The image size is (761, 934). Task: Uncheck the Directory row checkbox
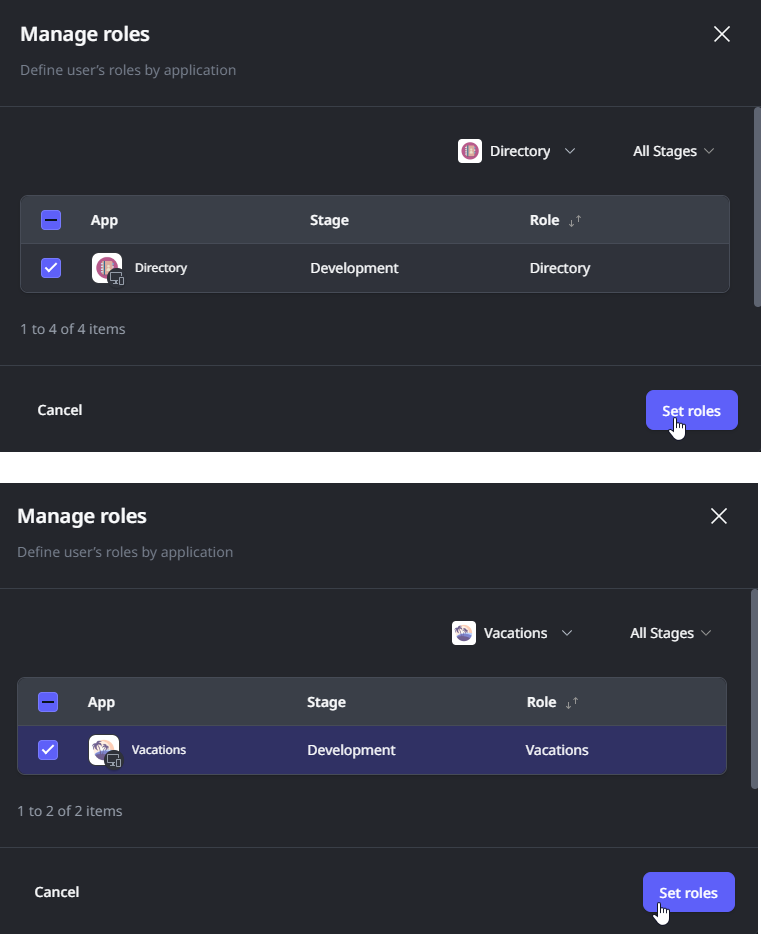coord(51,268)
